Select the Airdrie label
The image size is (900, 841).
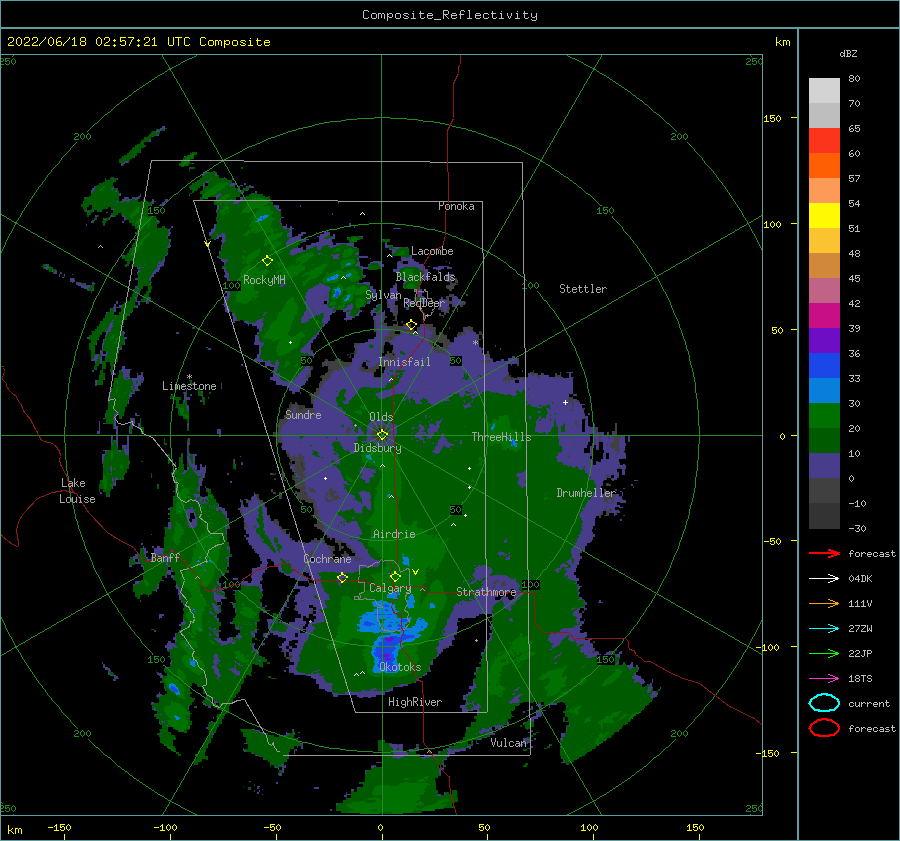[394, 534]
